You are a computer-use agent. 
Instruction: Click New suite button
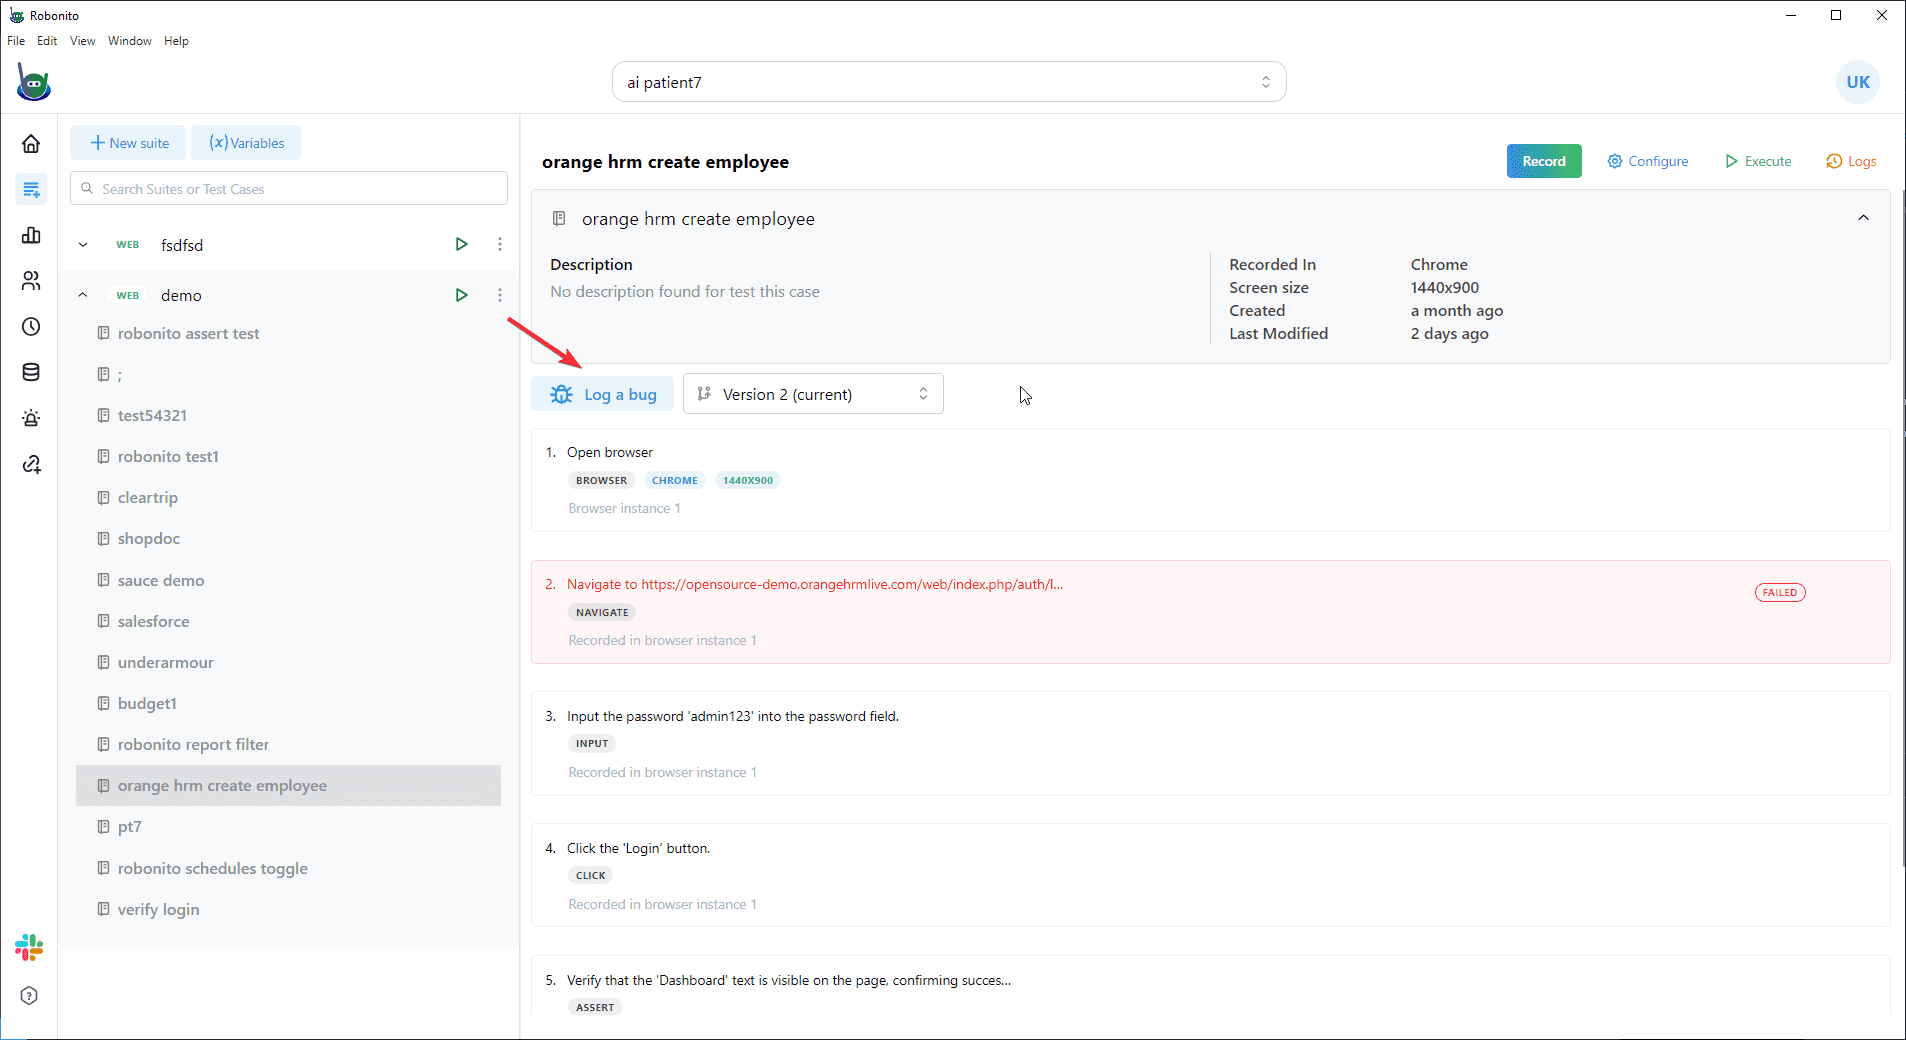coord(128,143)
